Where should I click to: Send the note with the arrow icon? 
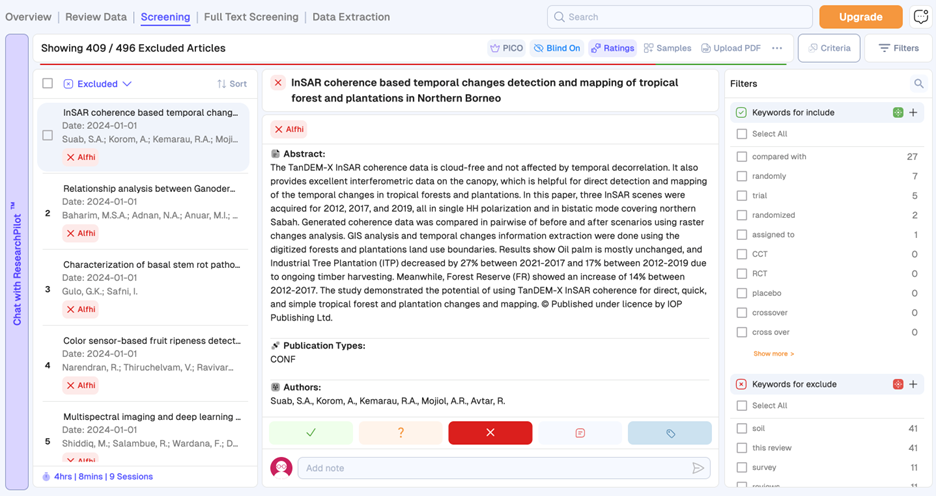[698, 468]
